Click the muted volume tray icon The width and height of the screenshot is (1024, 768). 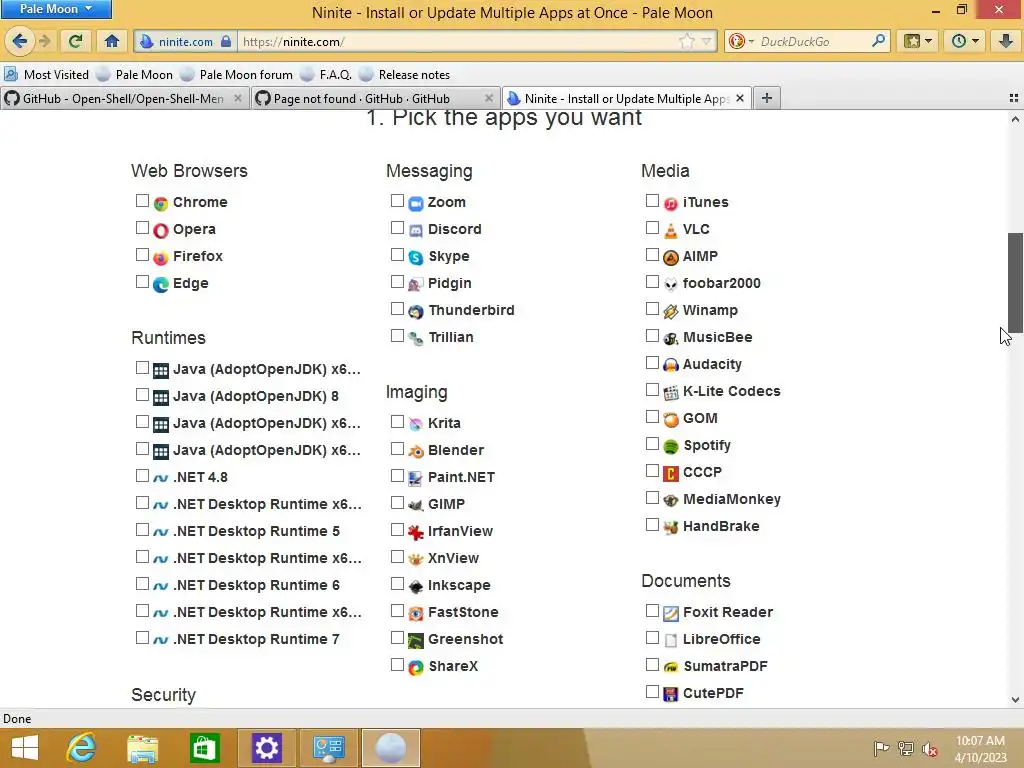[929, 748]
